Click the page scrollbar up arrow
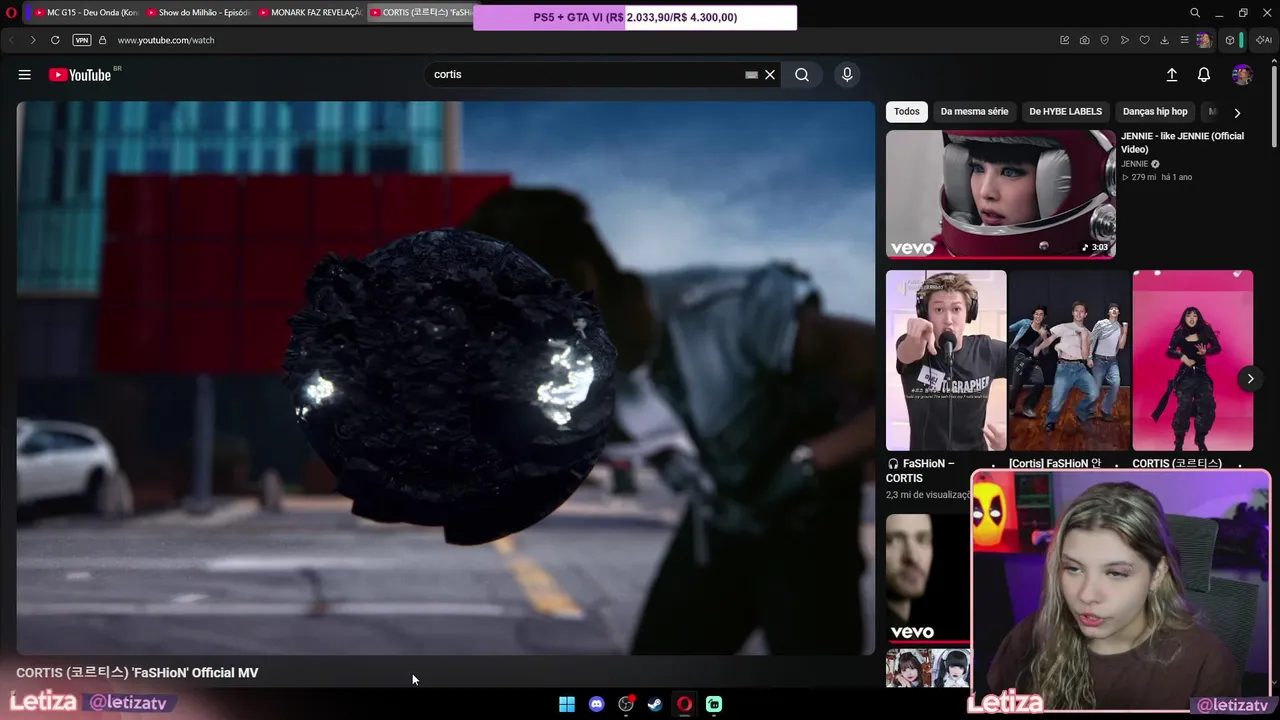Viewport: 1280px width, 720px height. (x=1273, y=63)
